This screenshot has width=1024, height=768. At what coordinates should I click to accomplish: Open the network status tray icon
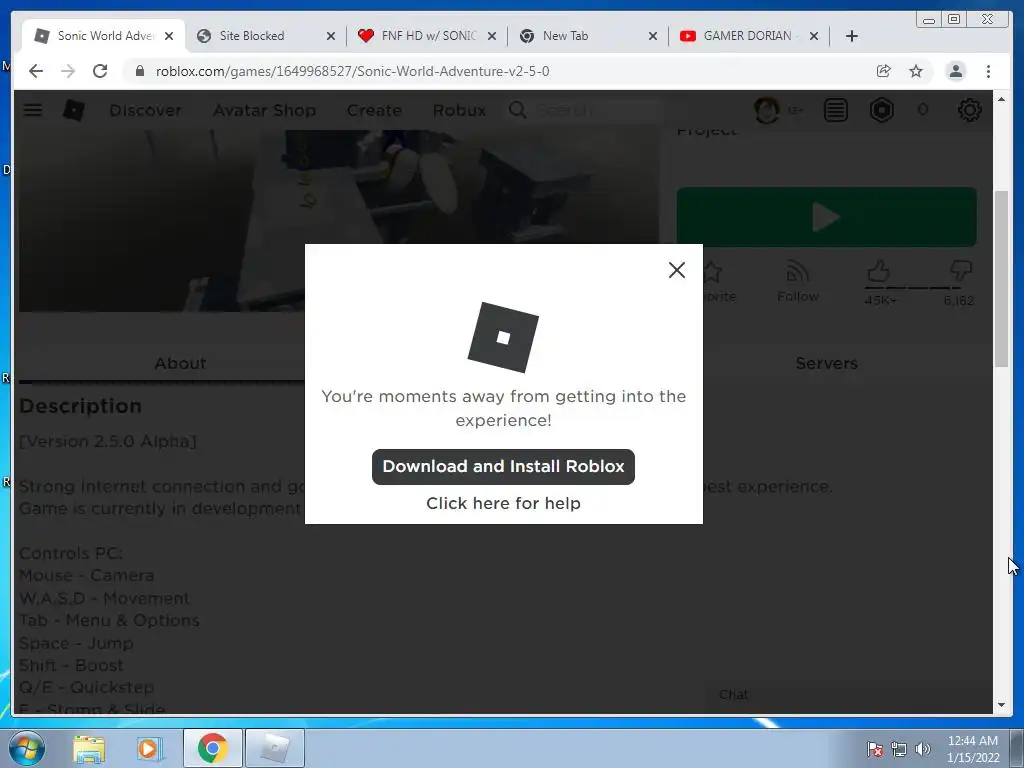[x=899, y=749]
